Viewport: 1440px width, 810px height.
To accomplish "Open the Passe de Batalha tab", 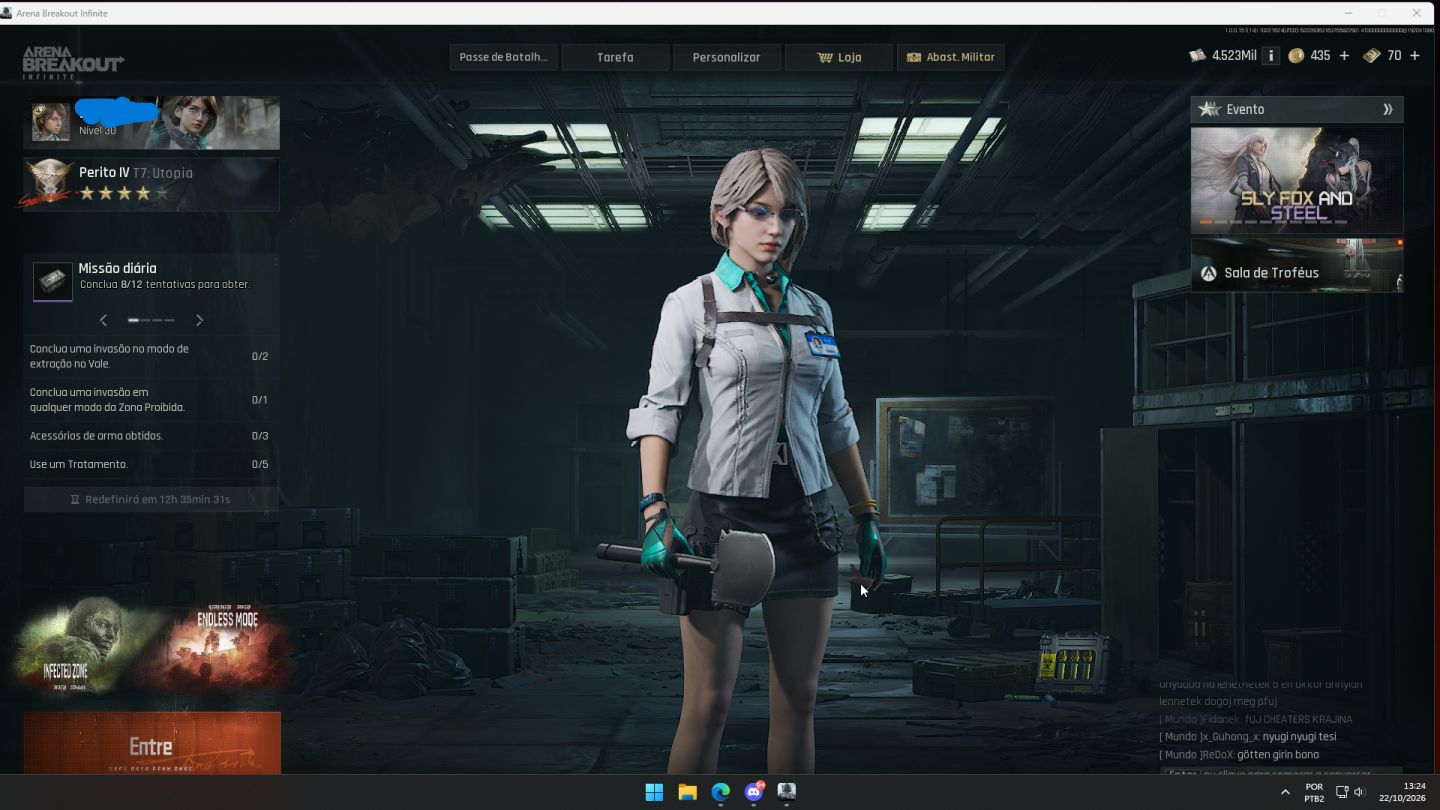I will click(x=503, y=57).
